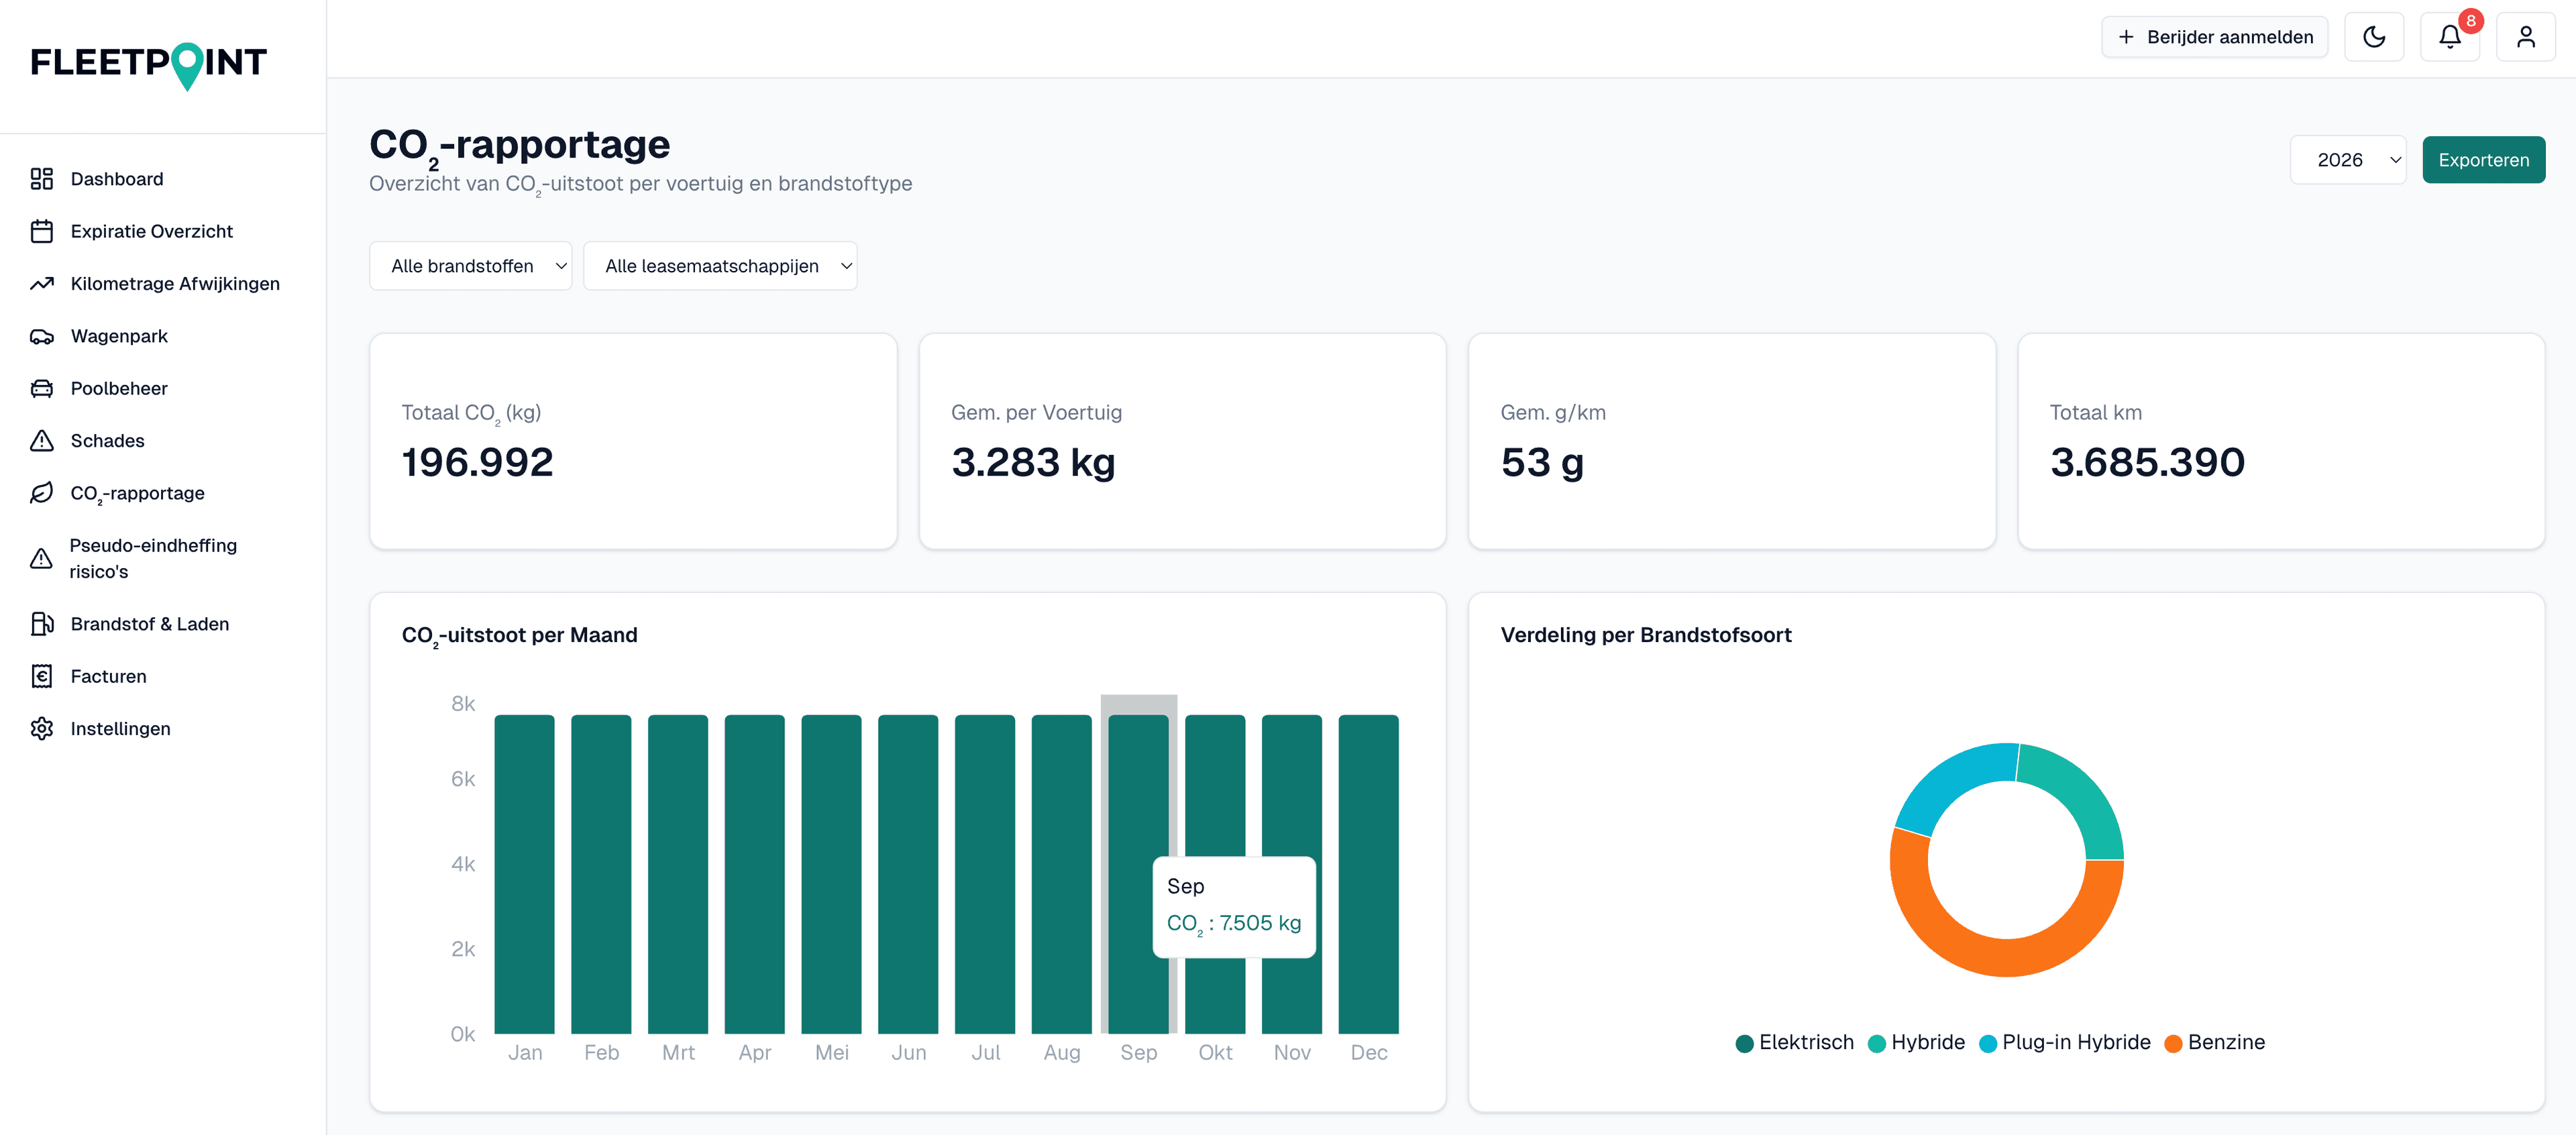Click the Poolbeheer vehicle icon
Image resolution: width=2576 pixels, height=1135 pixels.
tap(41, 388)
